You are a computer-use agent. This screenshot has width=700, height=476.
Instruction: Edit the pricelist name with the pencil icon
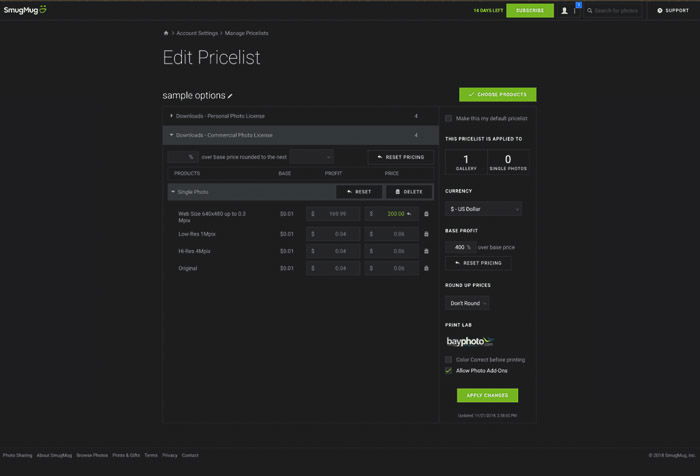point(230,96)
